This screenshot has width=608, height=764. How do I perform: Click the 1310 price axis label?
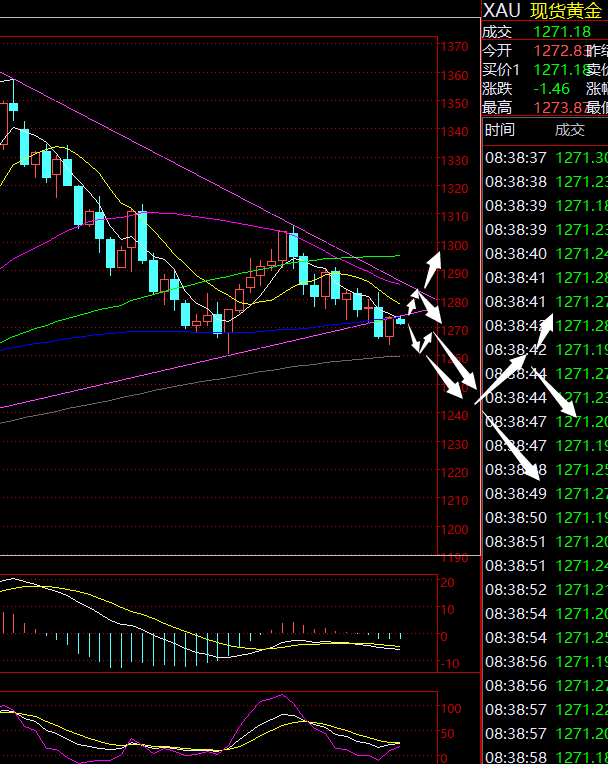point(455,217)
